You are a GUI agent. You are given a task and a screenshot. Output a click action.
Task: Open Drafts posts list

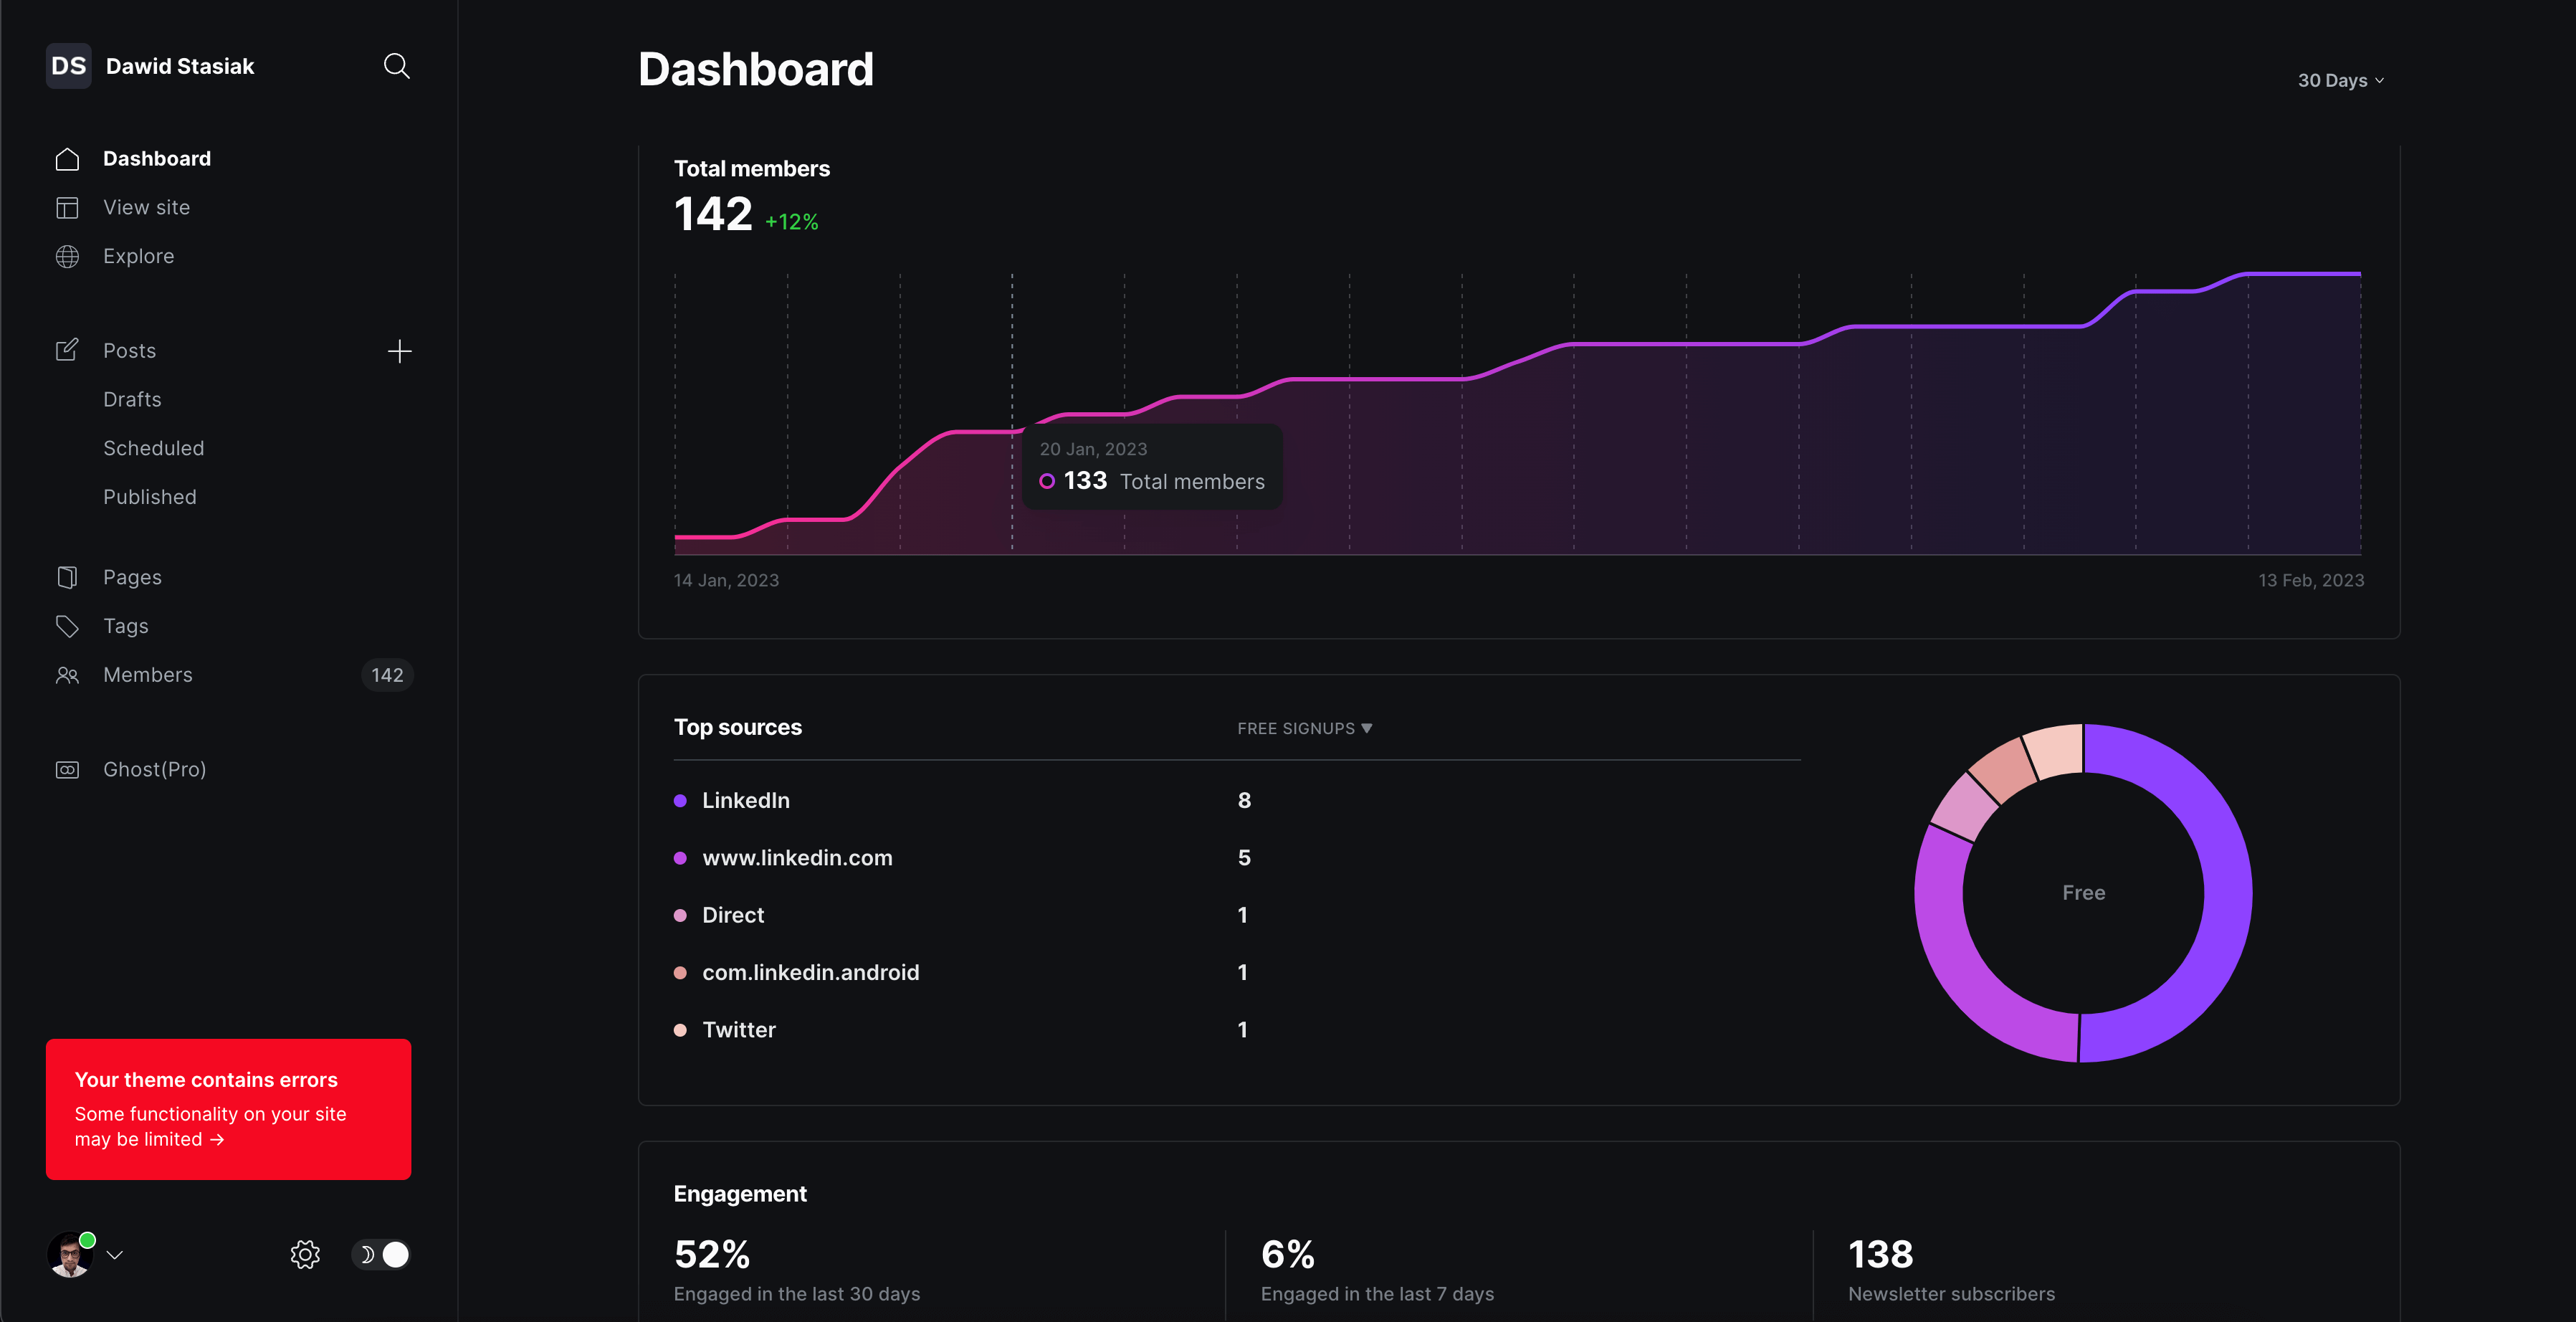point(132,399)
